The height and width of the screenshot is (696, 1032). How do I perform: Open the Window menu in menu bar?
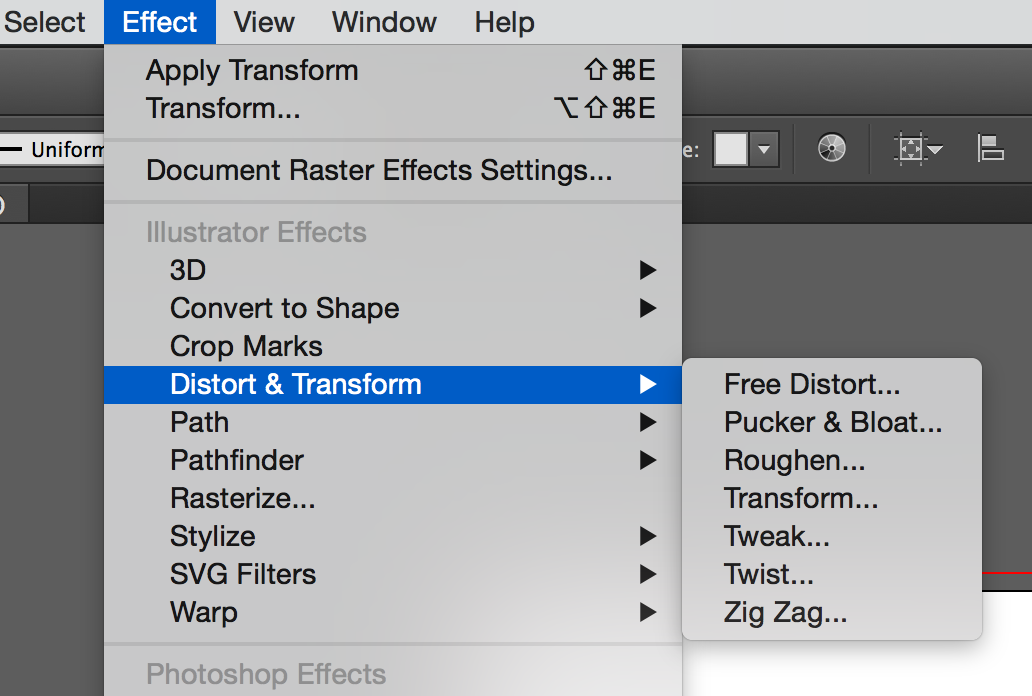coord(384,22)
